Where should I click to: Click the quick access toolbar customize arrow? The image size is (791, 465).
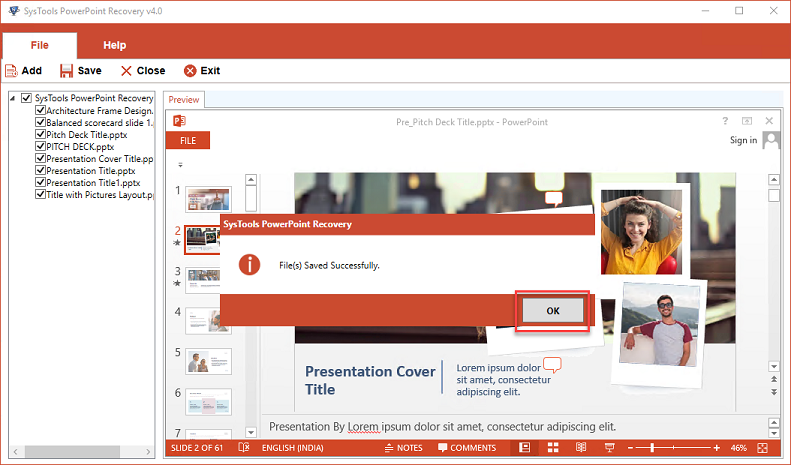point(180,165)
